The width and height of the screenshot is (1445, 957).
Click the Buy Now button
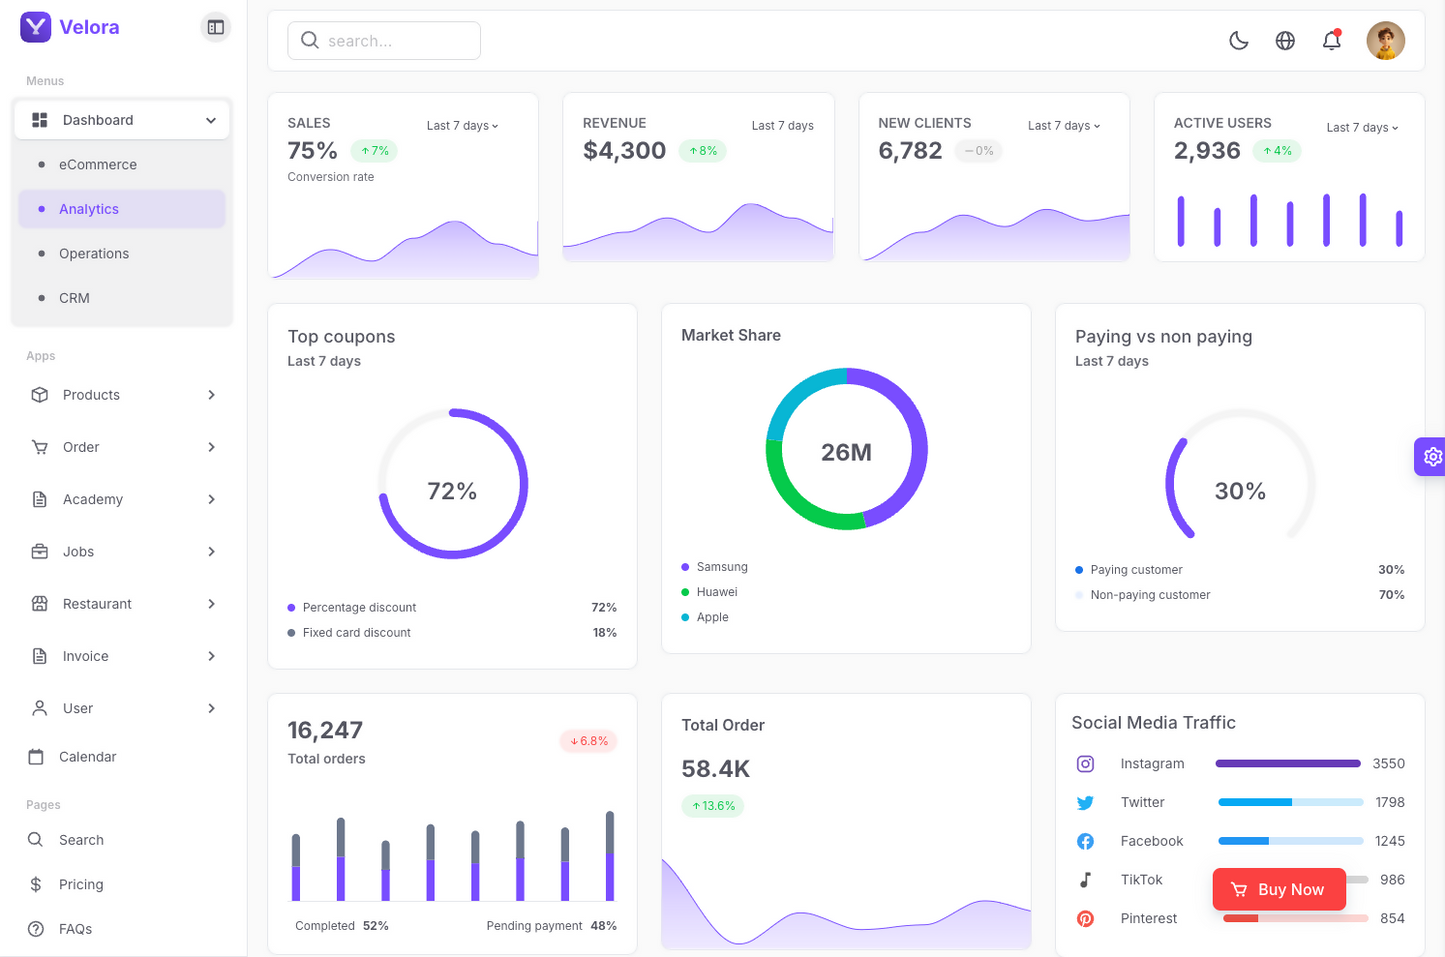(x=1278, y=889)
